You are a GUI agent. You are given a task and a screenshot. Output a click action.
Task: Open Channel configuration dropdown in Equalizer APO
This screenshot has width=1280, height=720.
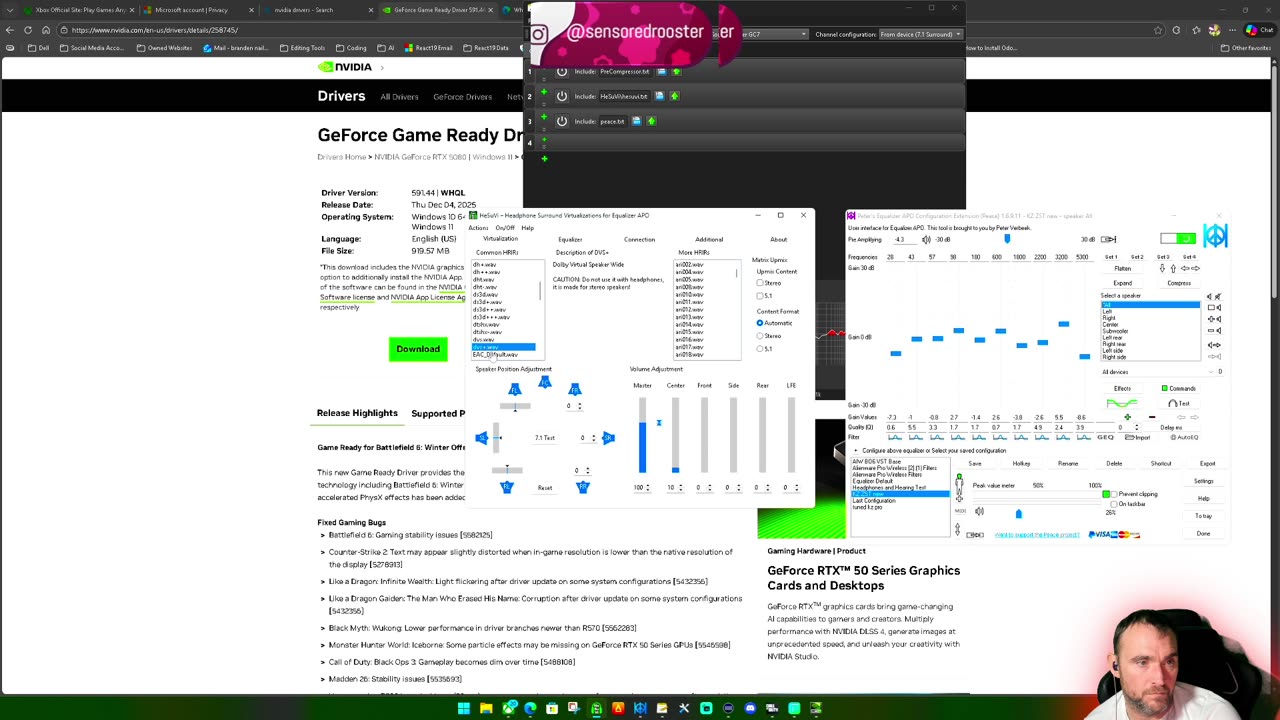pos(921,34)
